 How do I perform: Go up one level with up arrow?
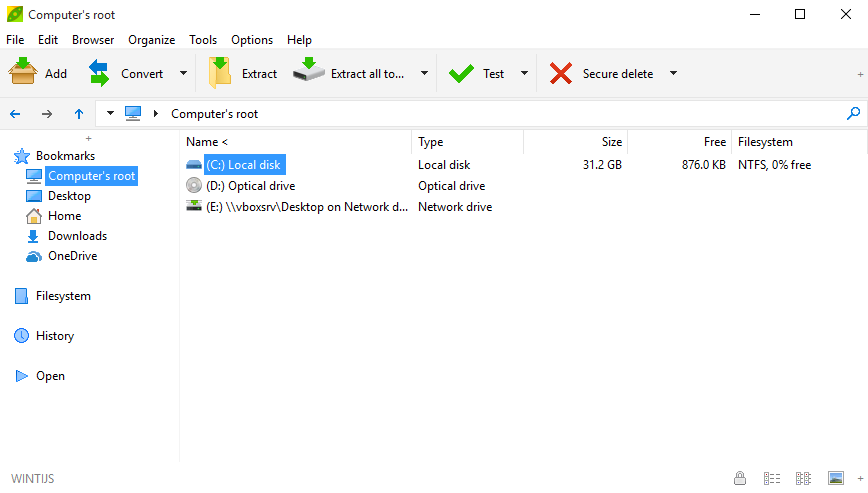click(78, 114)
